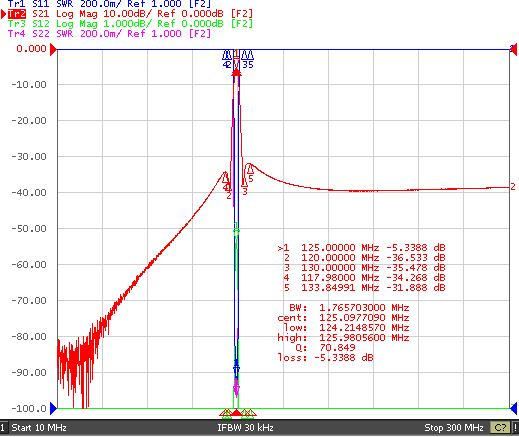Screen dimensions: 519x437
Task: Edit the Stop 300 MHz frequency field
Action: point(454,428)
